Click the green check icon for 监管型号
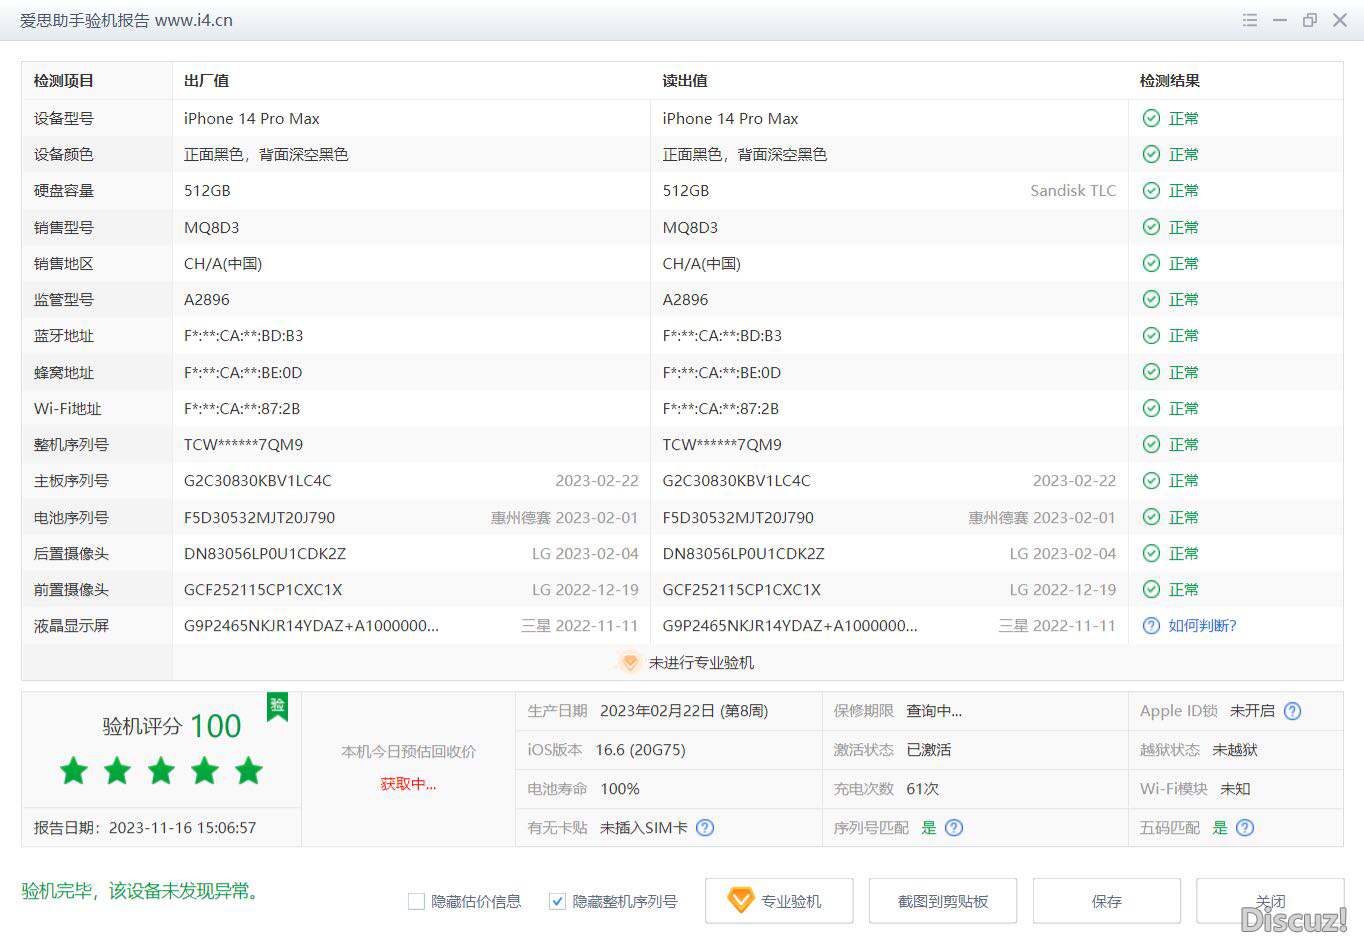The width and height of the screenshot is (1364, 944). point(1151,299)
